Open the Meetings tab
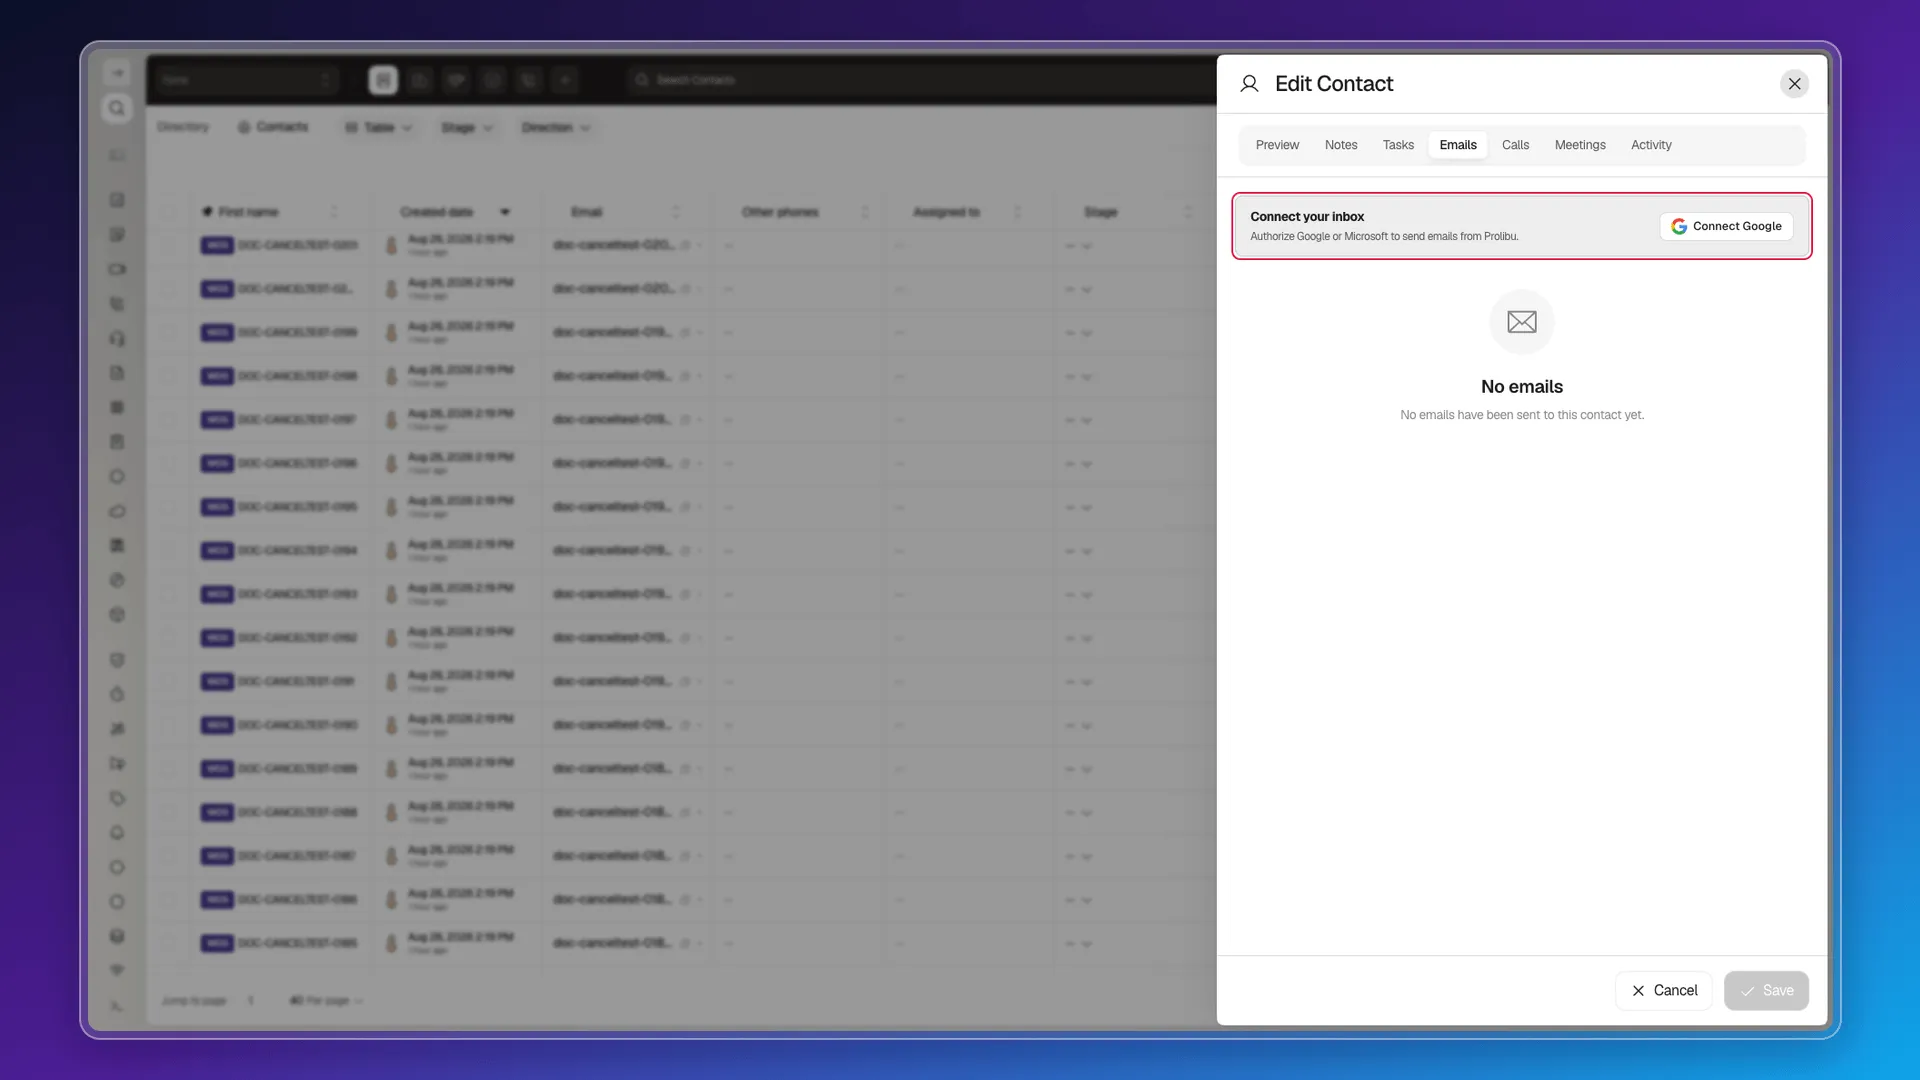Screen dimensions: 1920x1080 1580,145
